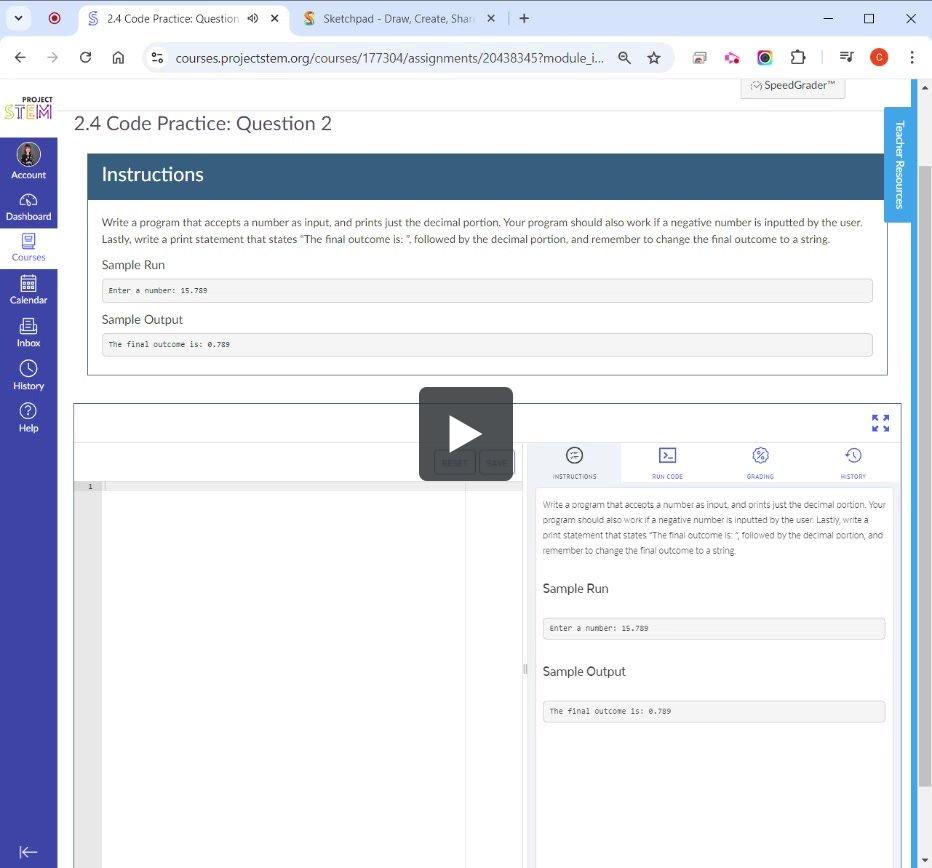Click the Save button in the editor
Viewport: 932px width, 868px height.
tap(496, 462)
